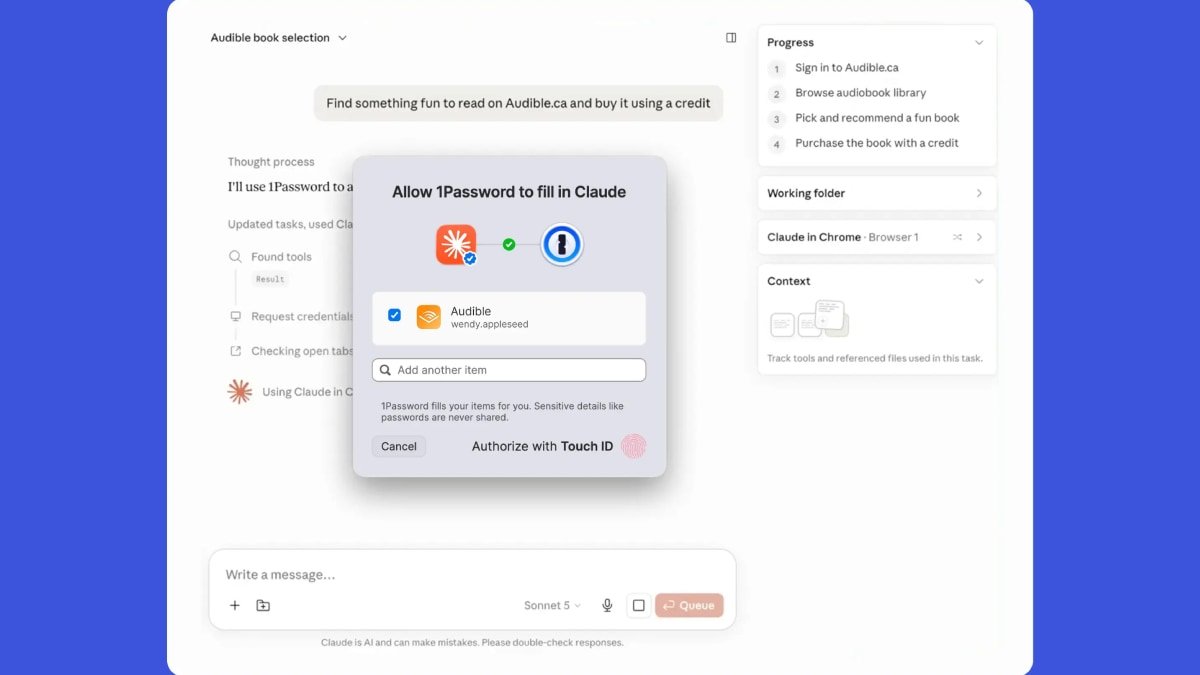The height and width of the screenshot is (675, 1200).
Task: Click the step number 1 badge in Progress
Action: coord(776,69)
